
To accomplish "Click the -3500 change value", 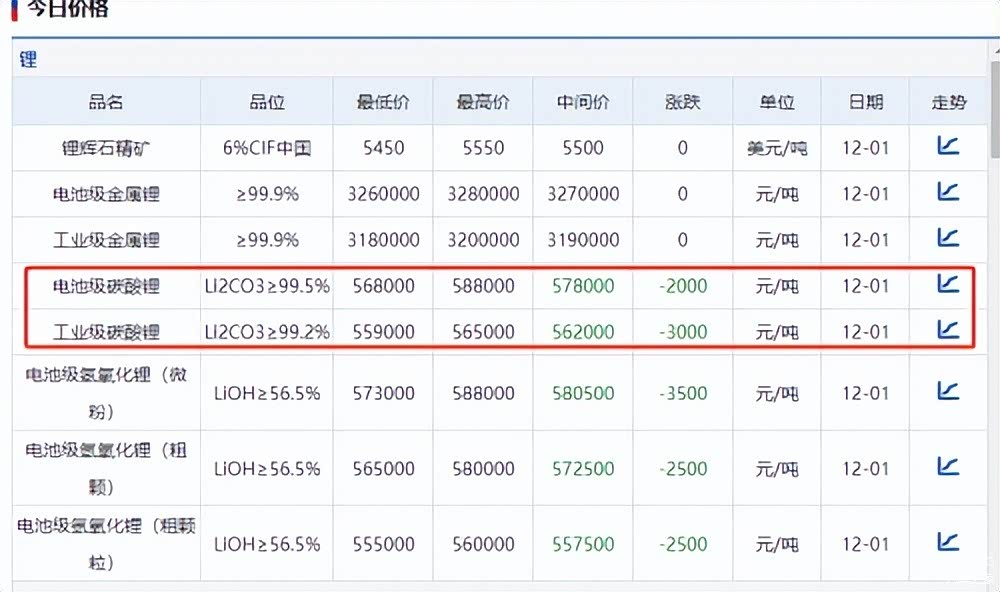I will click(683, 393).
